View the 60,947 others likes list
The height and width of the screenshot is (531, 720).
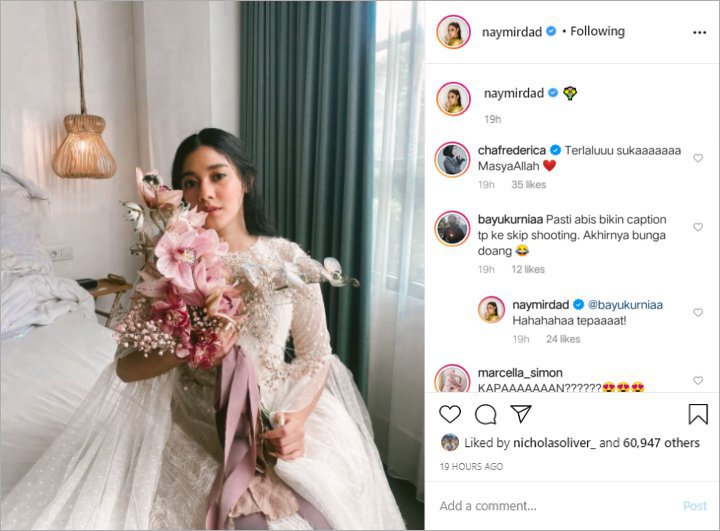tap(661, 443)
